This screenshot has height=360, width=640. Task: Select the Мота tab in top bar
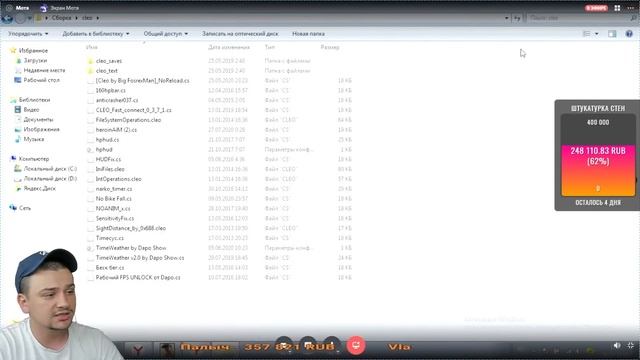tap(18, 8)
